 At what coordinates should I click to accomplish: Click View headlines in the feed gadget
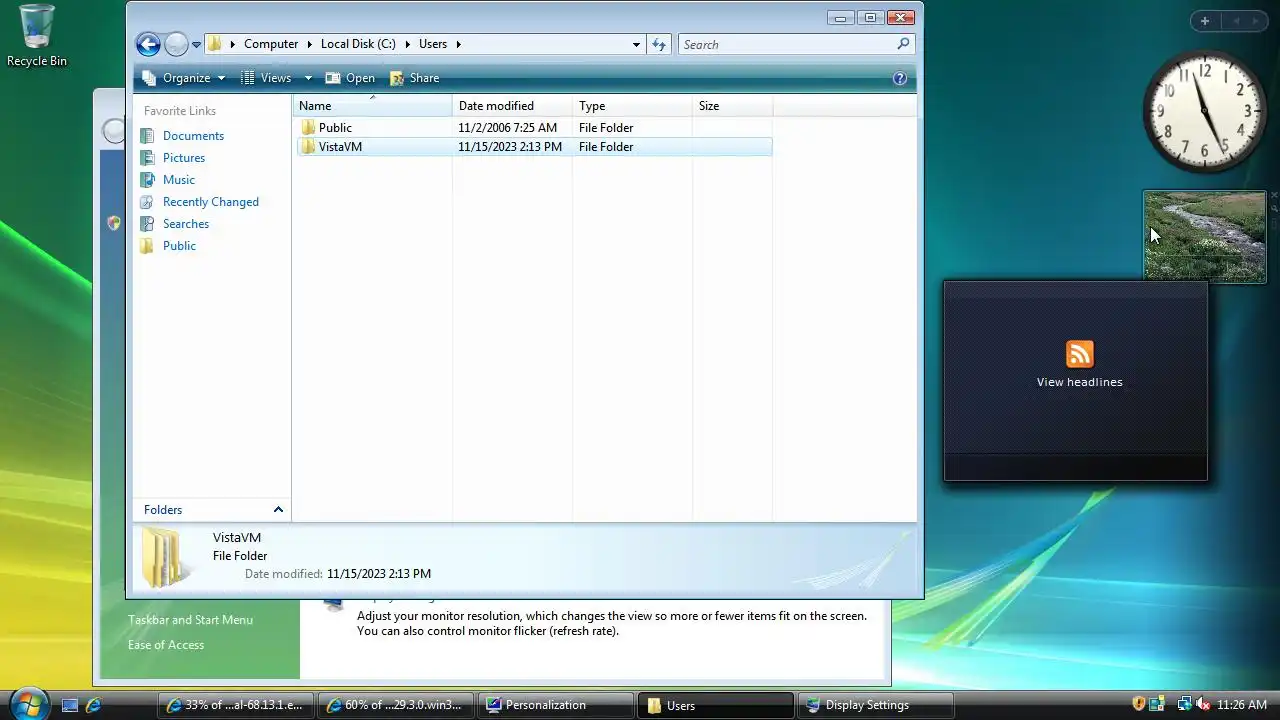click(x=1079, y=382)
